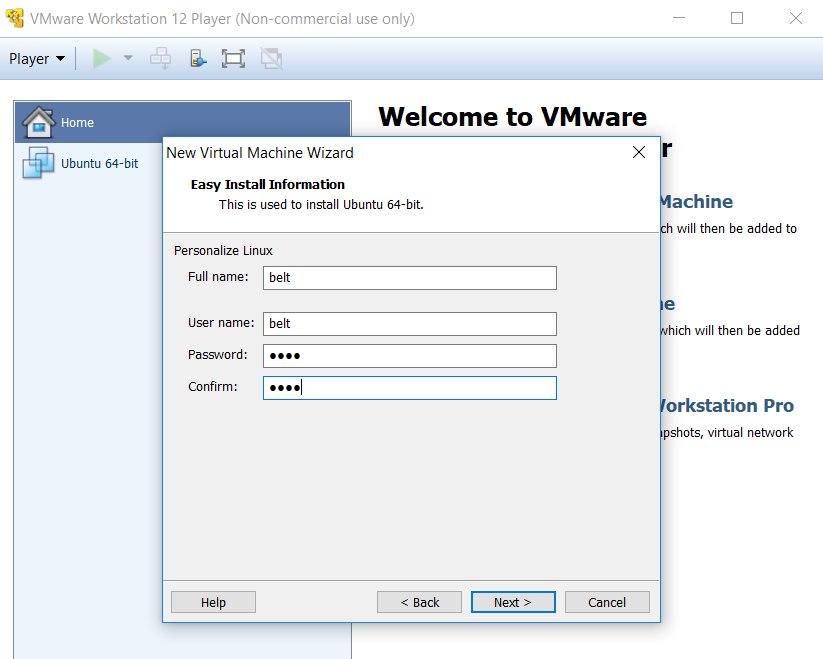This screenshot has height=659, width=823.
Task: Enter full screen mode via toolbar icon
Action: (x=234, y=58)
